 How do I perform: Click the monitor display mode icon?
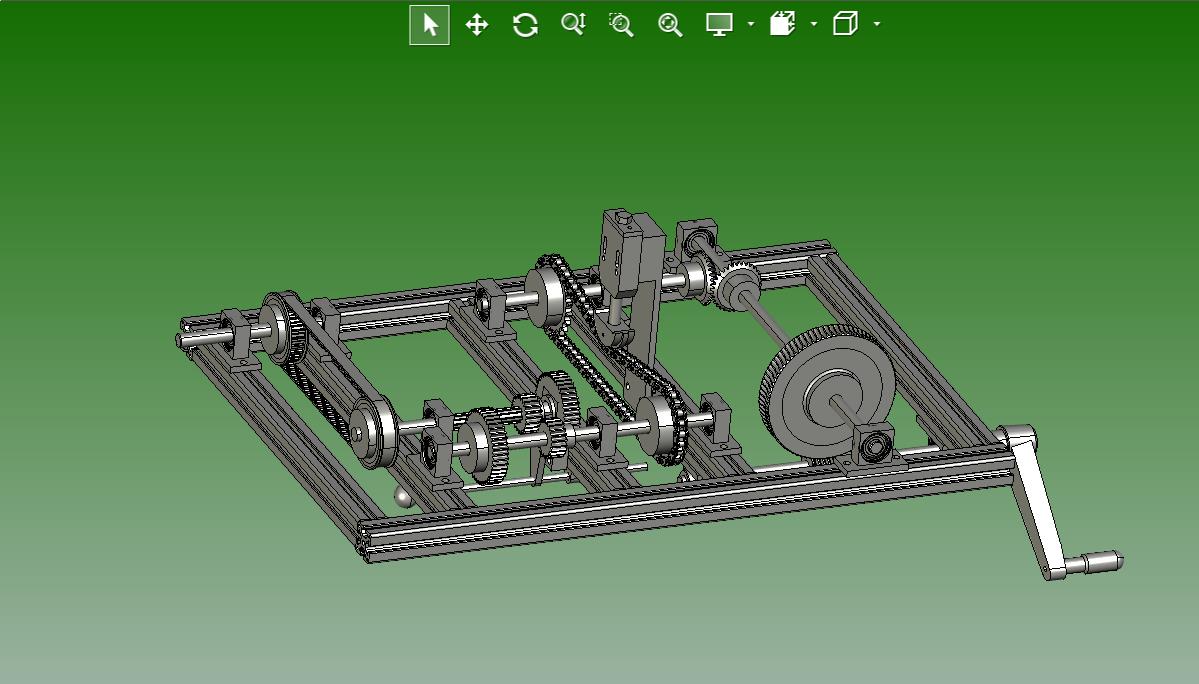720,24
